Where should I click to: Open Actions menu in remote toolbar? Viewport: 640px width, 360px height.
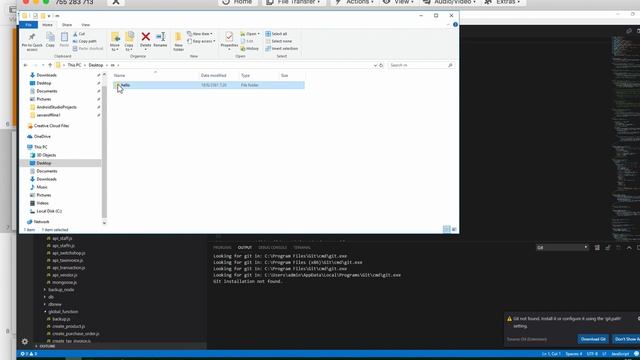click(354, 2)
